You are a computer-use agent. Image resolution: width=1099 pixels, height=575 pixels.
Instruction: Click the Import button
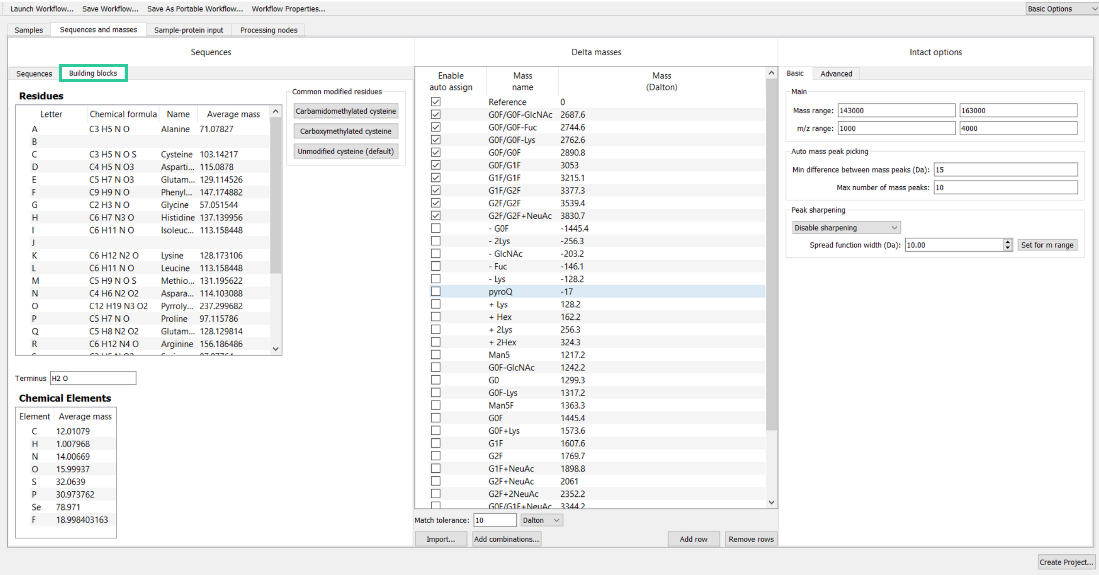pyautogui.click(x=441, y=539)
